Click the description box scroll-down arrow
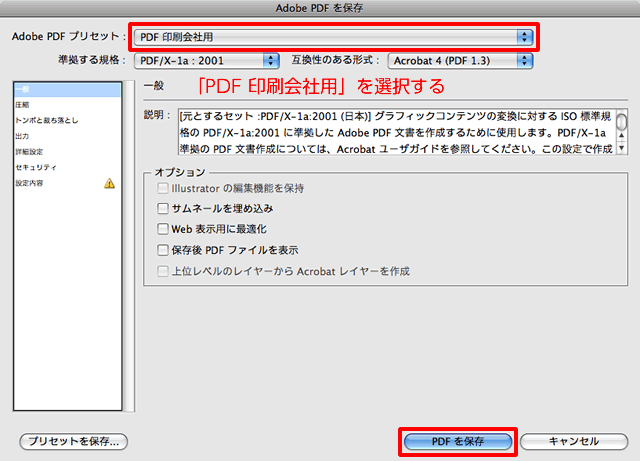640x461 pixels. (x=622, y=148)
